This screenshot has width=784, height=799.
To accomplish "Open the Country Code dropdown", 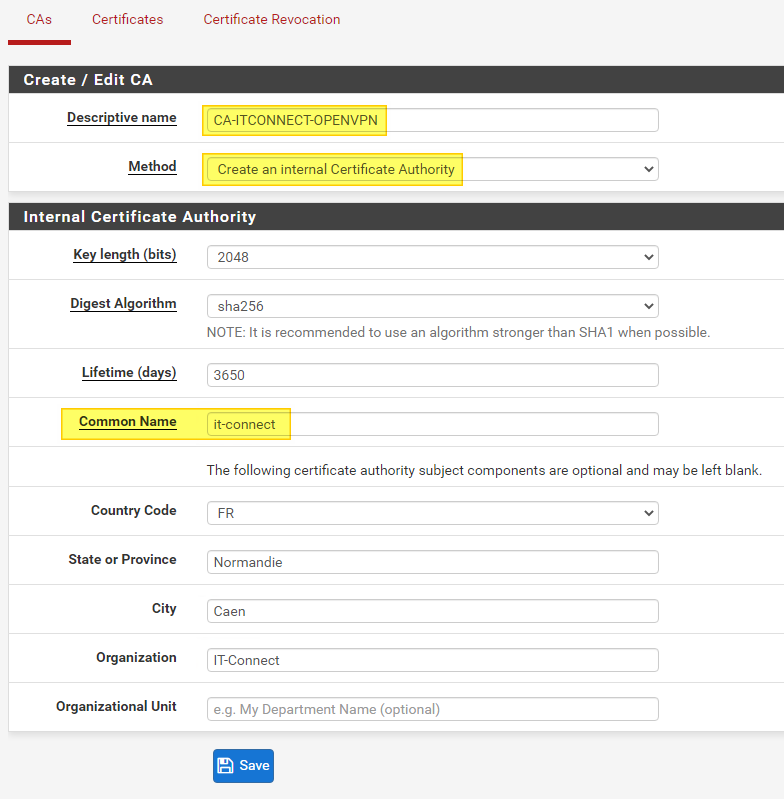I will pos(432,513).
